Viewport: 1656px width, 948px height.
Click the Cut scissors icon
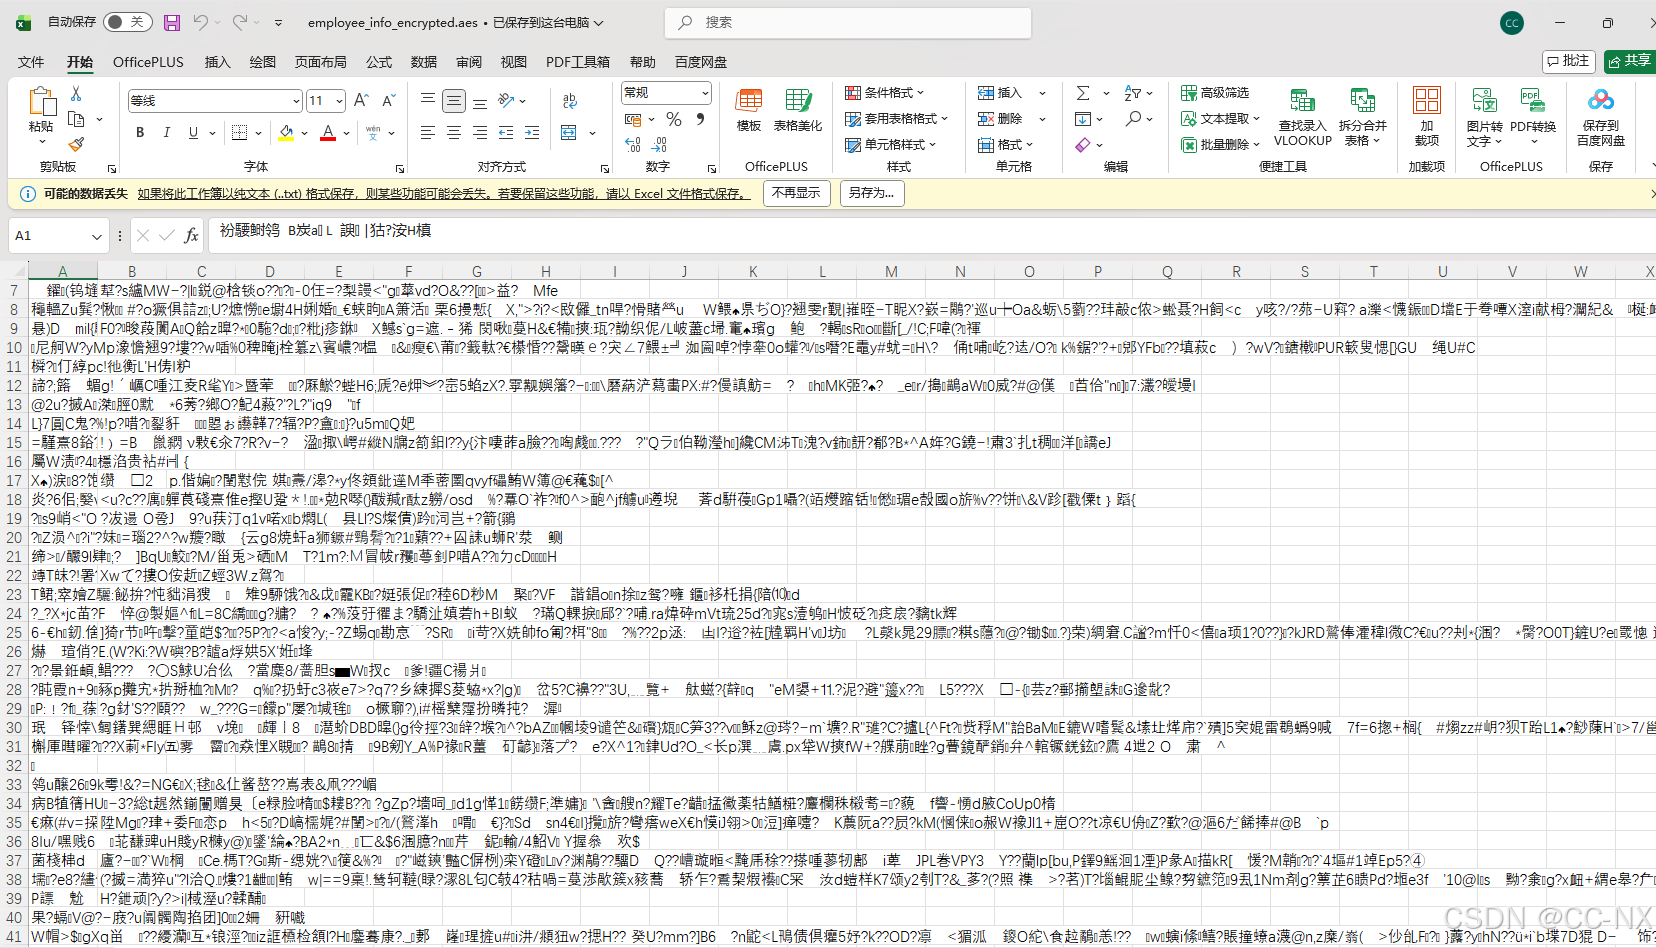pos(76,93)
